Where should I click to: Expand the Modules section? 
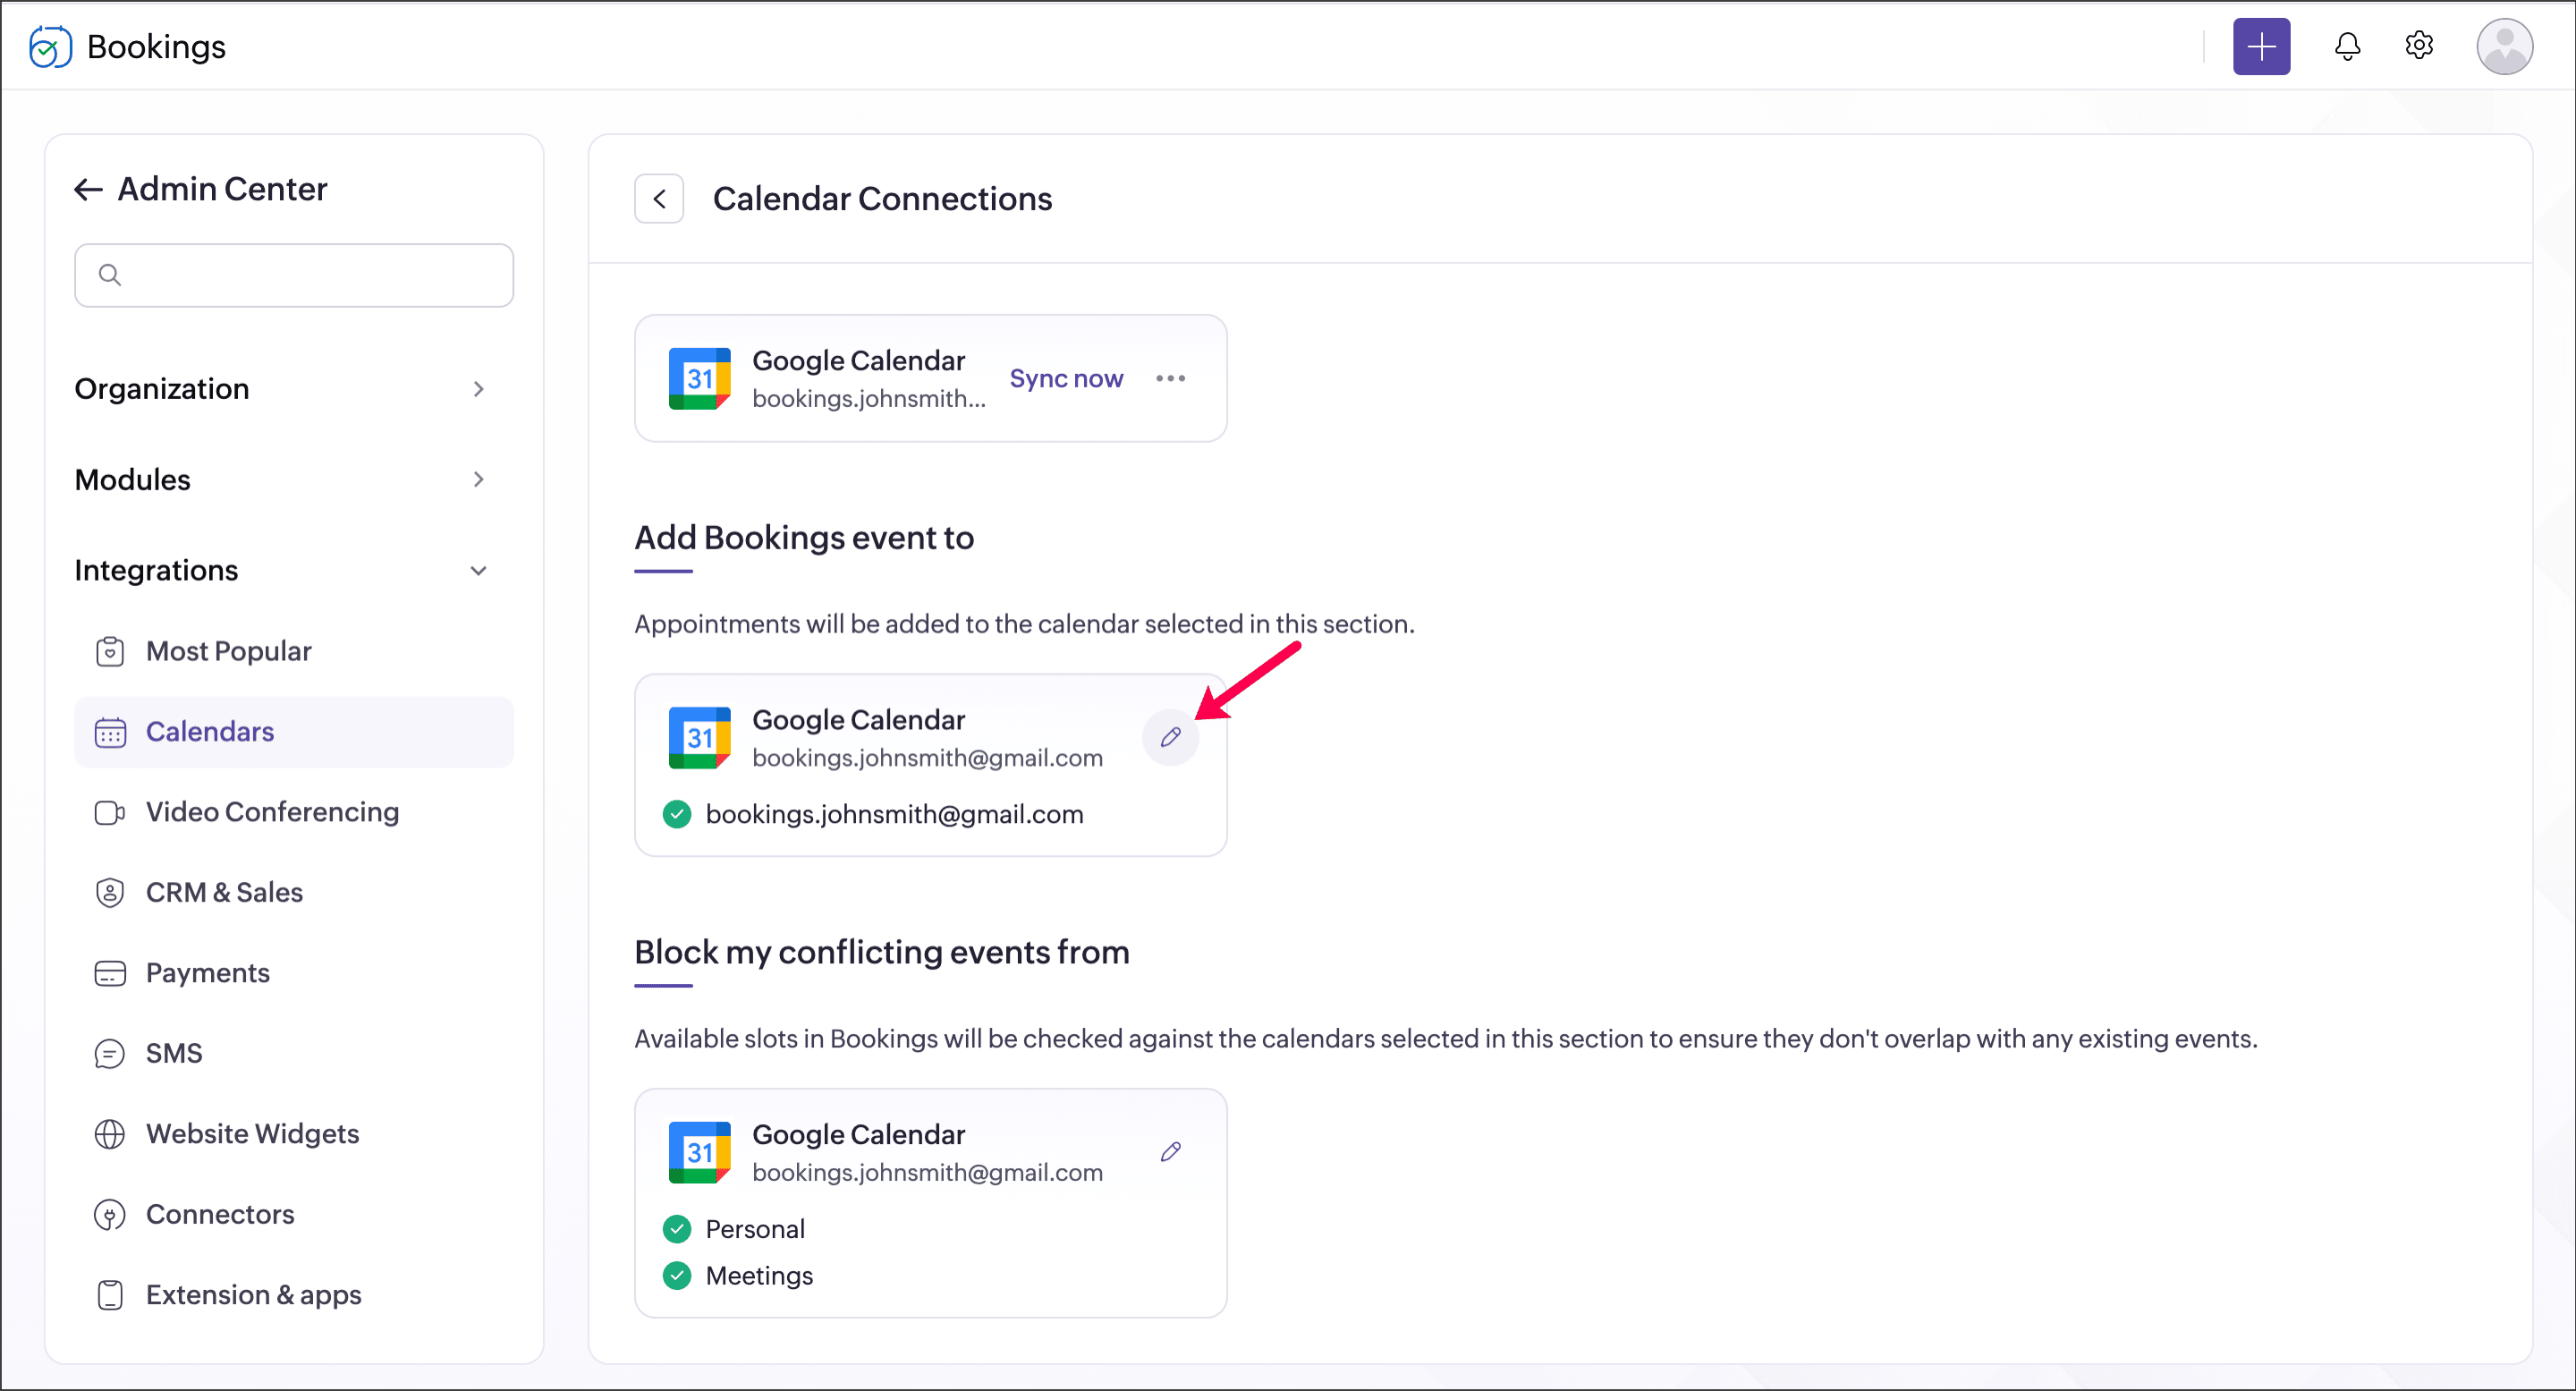click(x=282, y=480)
